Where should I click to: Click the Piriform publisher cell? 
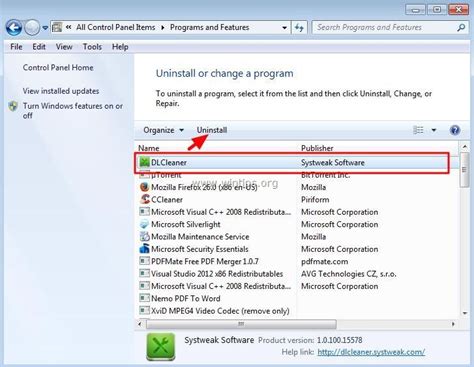point(315,200)
